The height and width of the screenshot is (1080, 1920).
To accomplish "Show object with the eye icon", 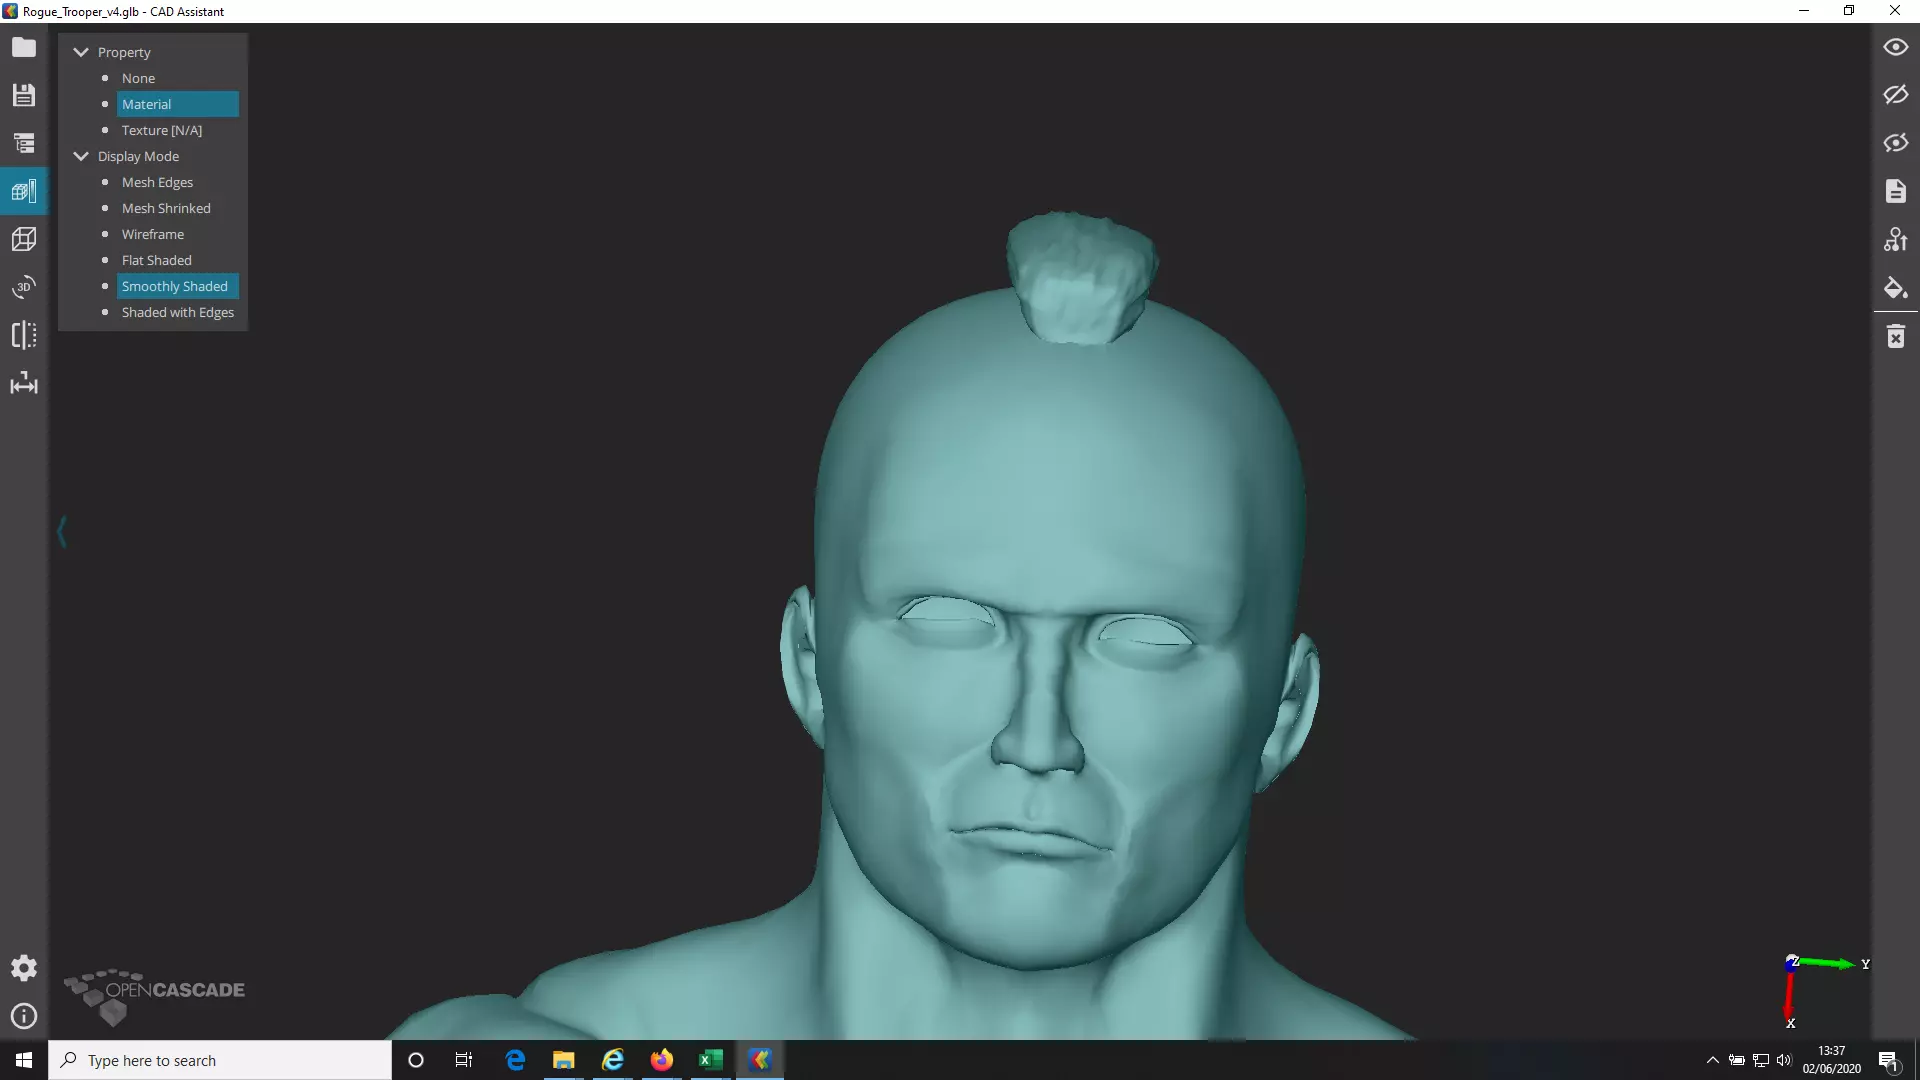I will [x=1895, y=47].
